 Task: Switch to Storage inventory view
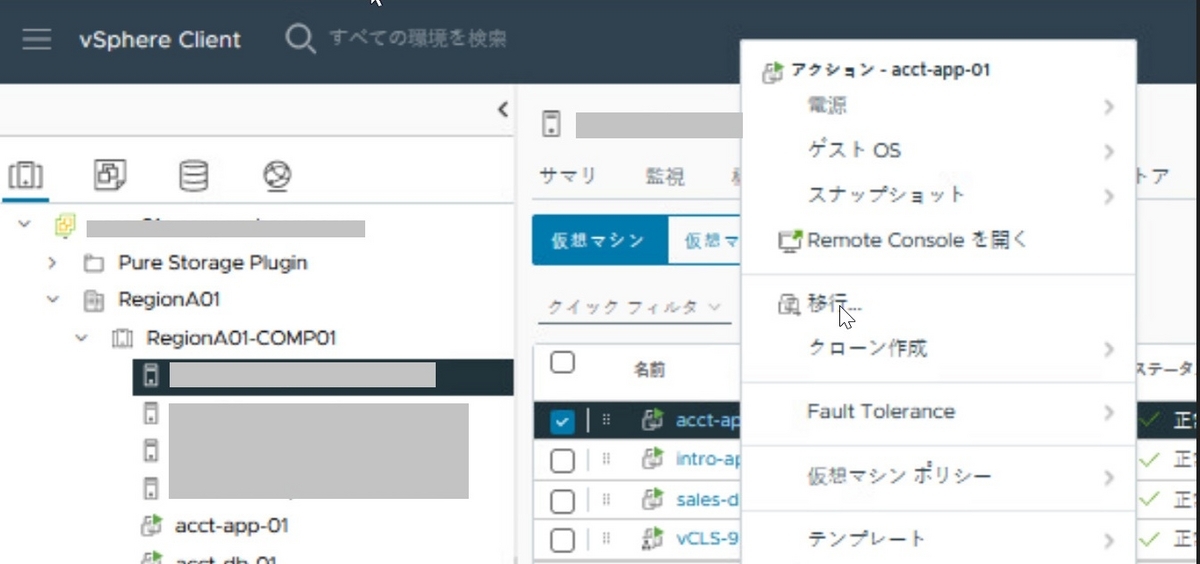[193, 175]
